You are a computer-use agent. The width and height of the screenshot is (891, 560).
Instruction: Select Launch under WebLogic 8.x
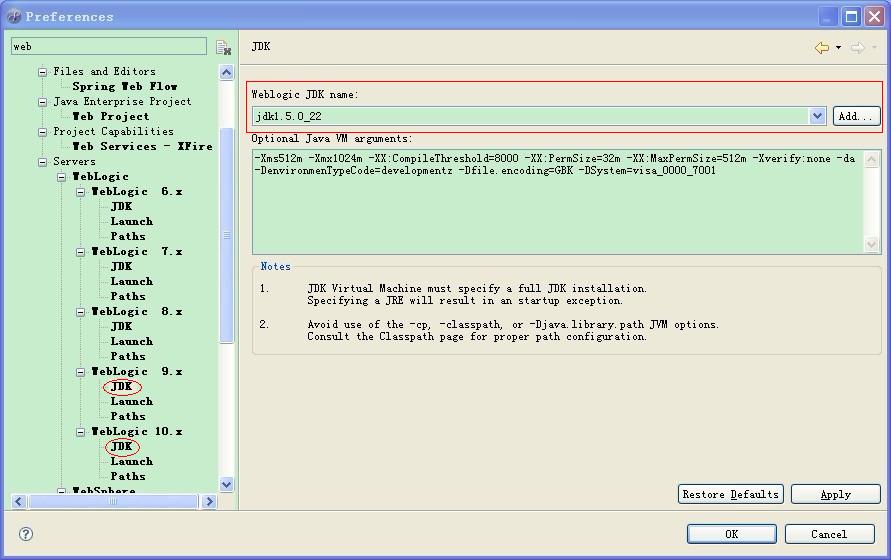tap(132, 342)
